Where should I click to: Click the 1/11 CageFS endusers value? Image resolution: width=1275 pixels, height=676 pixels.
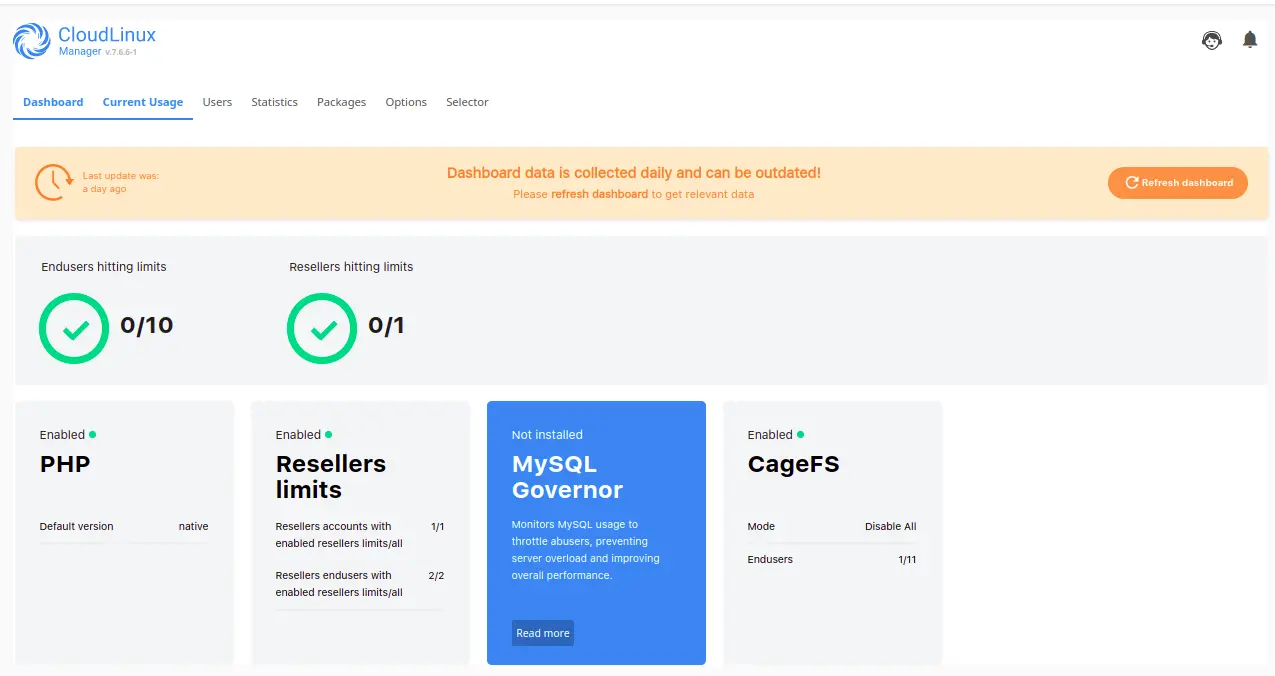click(907, 559)
